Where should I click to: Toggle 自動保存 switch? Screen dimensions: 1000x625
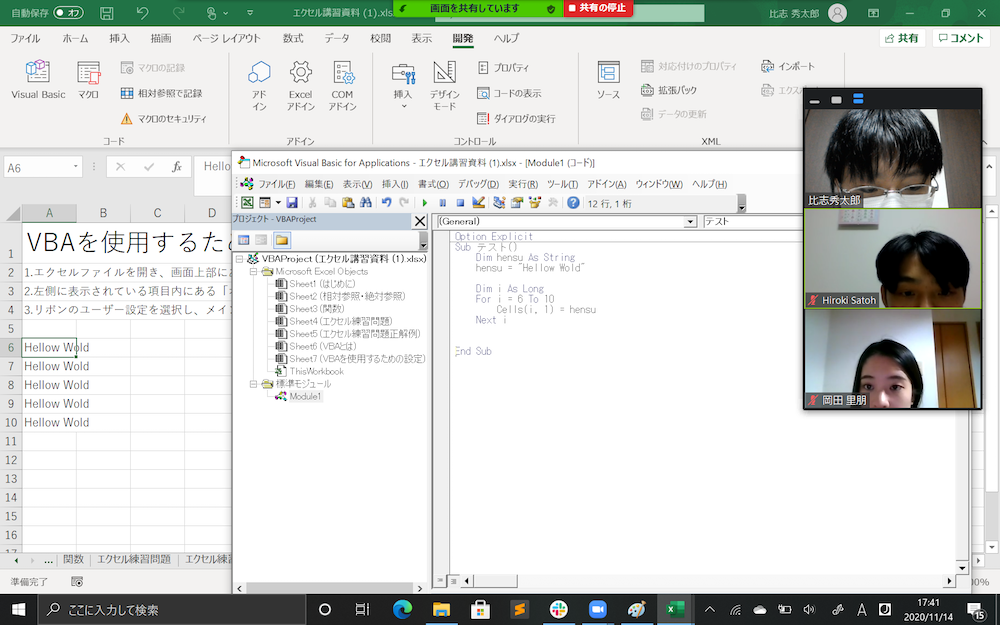(x=68, y=13)
